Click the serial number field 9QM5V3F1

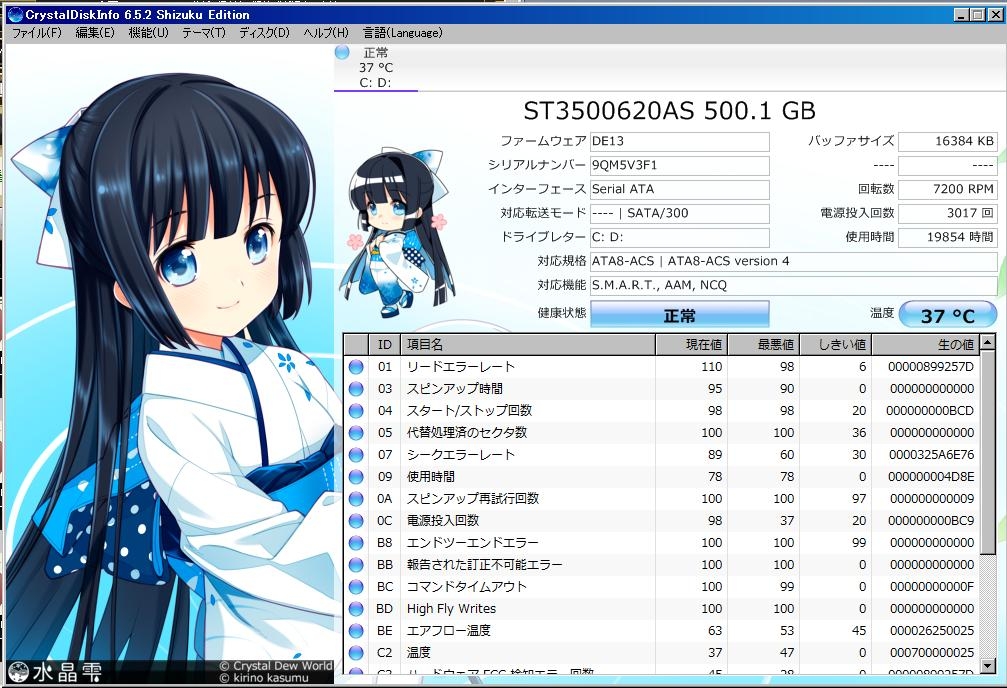679,165
